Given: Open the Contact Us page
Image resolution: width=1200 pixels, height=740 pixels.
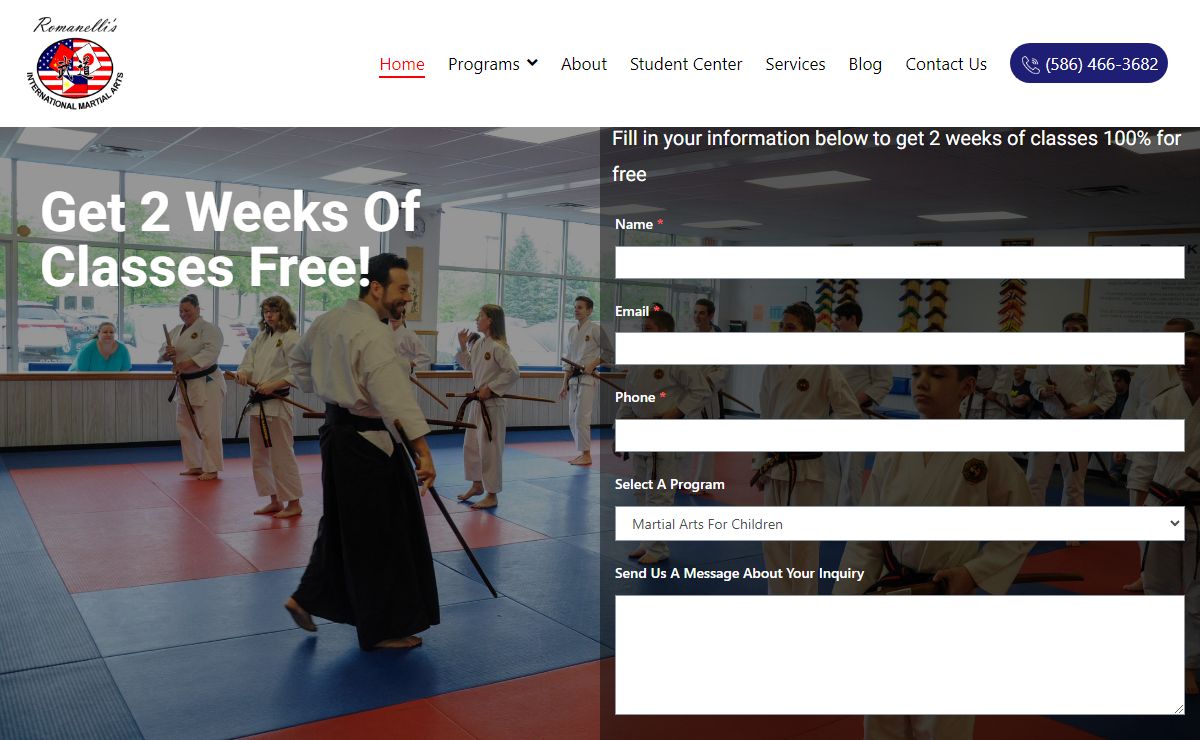Looking at the screenshot, I should click(946, 64).
